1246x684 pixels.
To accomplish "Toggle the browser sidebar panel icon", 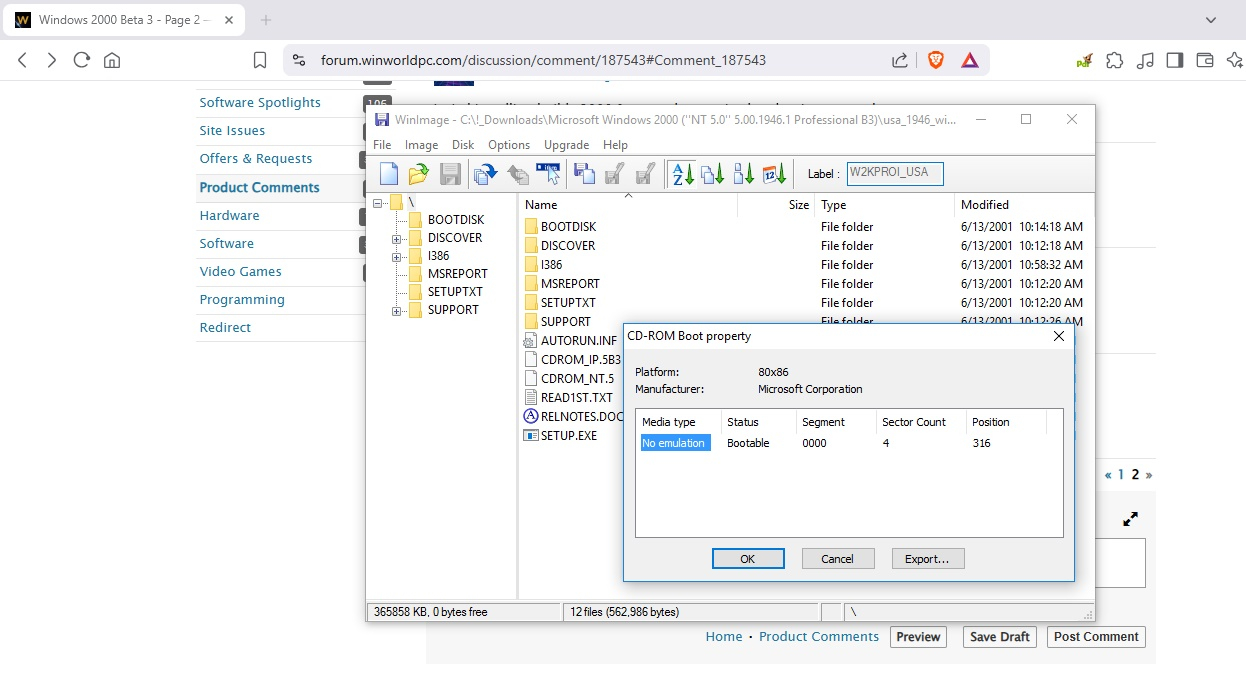I will 1175,60.
